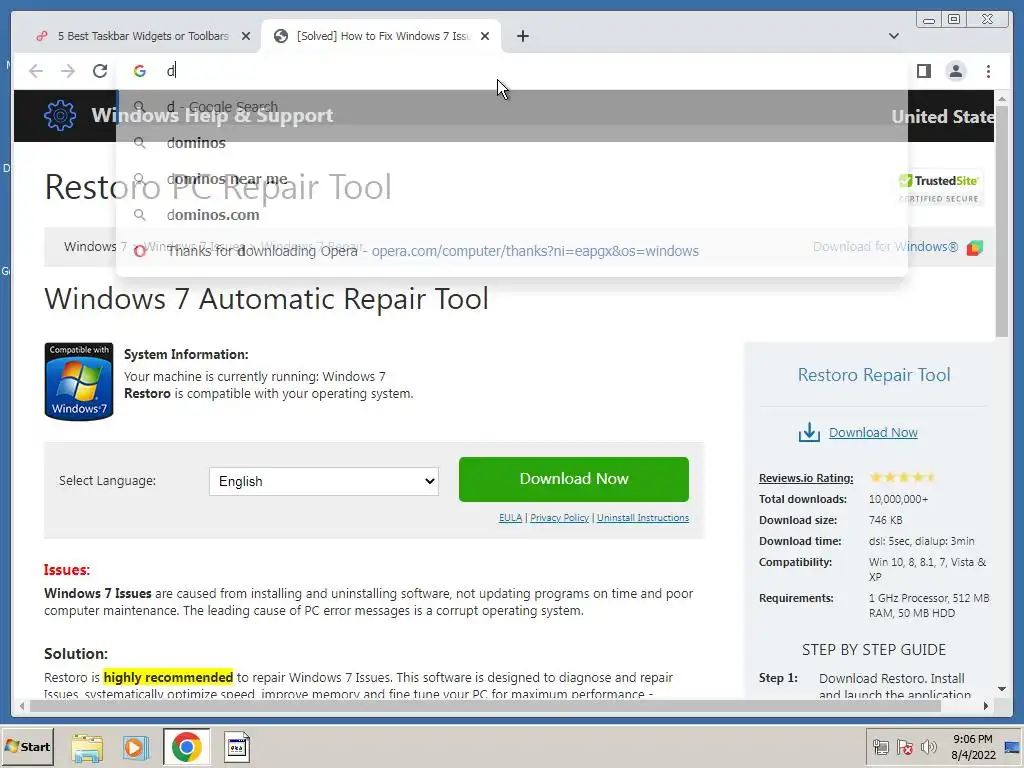Click the volume speaker tray icon
Viewport: 1024px width, 768px height.
coord(928,747)
